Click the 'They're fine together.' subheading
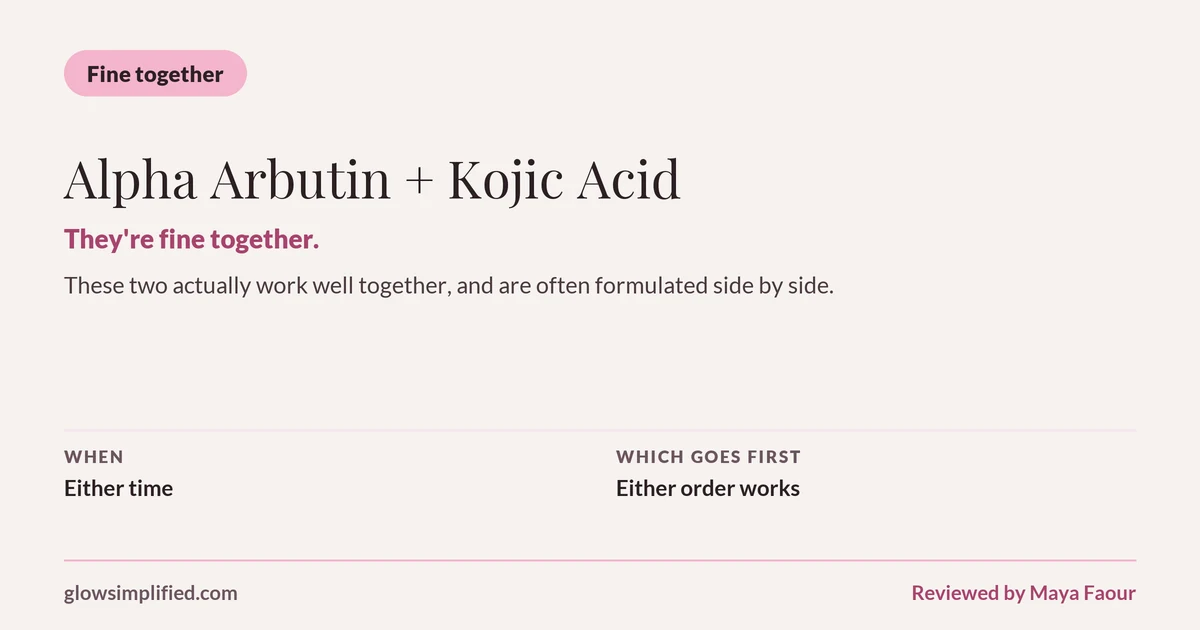Viewport: 1200px width, 630px height. (x=191, y=240)
